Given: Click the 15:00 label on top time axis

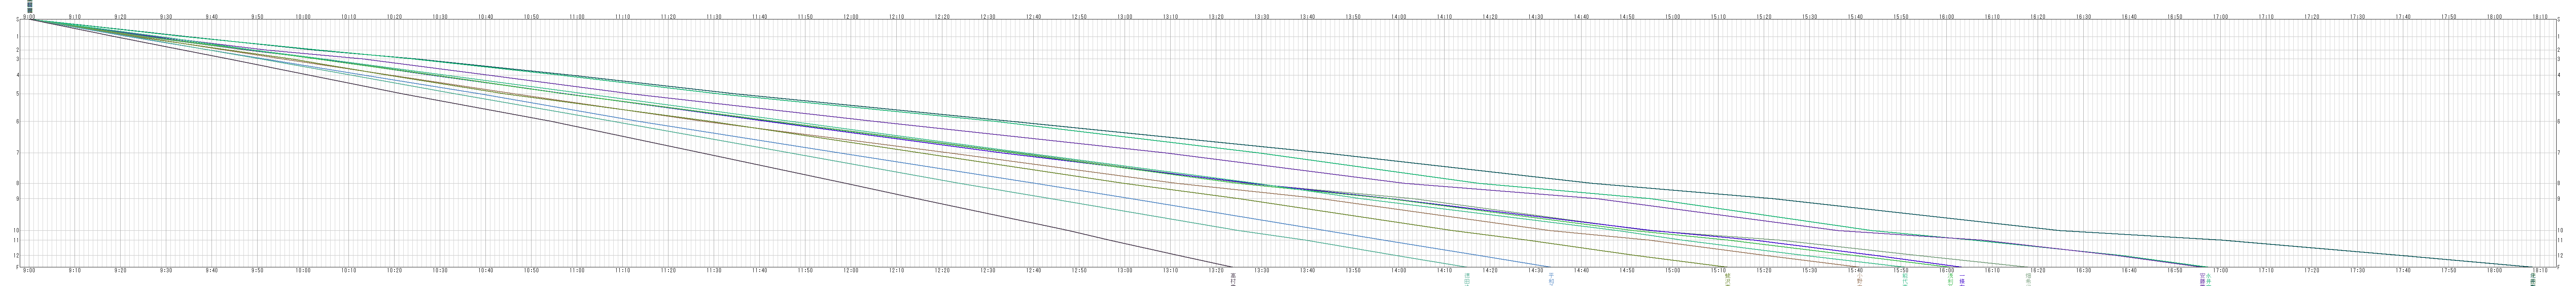Looking at the screenshot, I should (x=1673, y=17).
